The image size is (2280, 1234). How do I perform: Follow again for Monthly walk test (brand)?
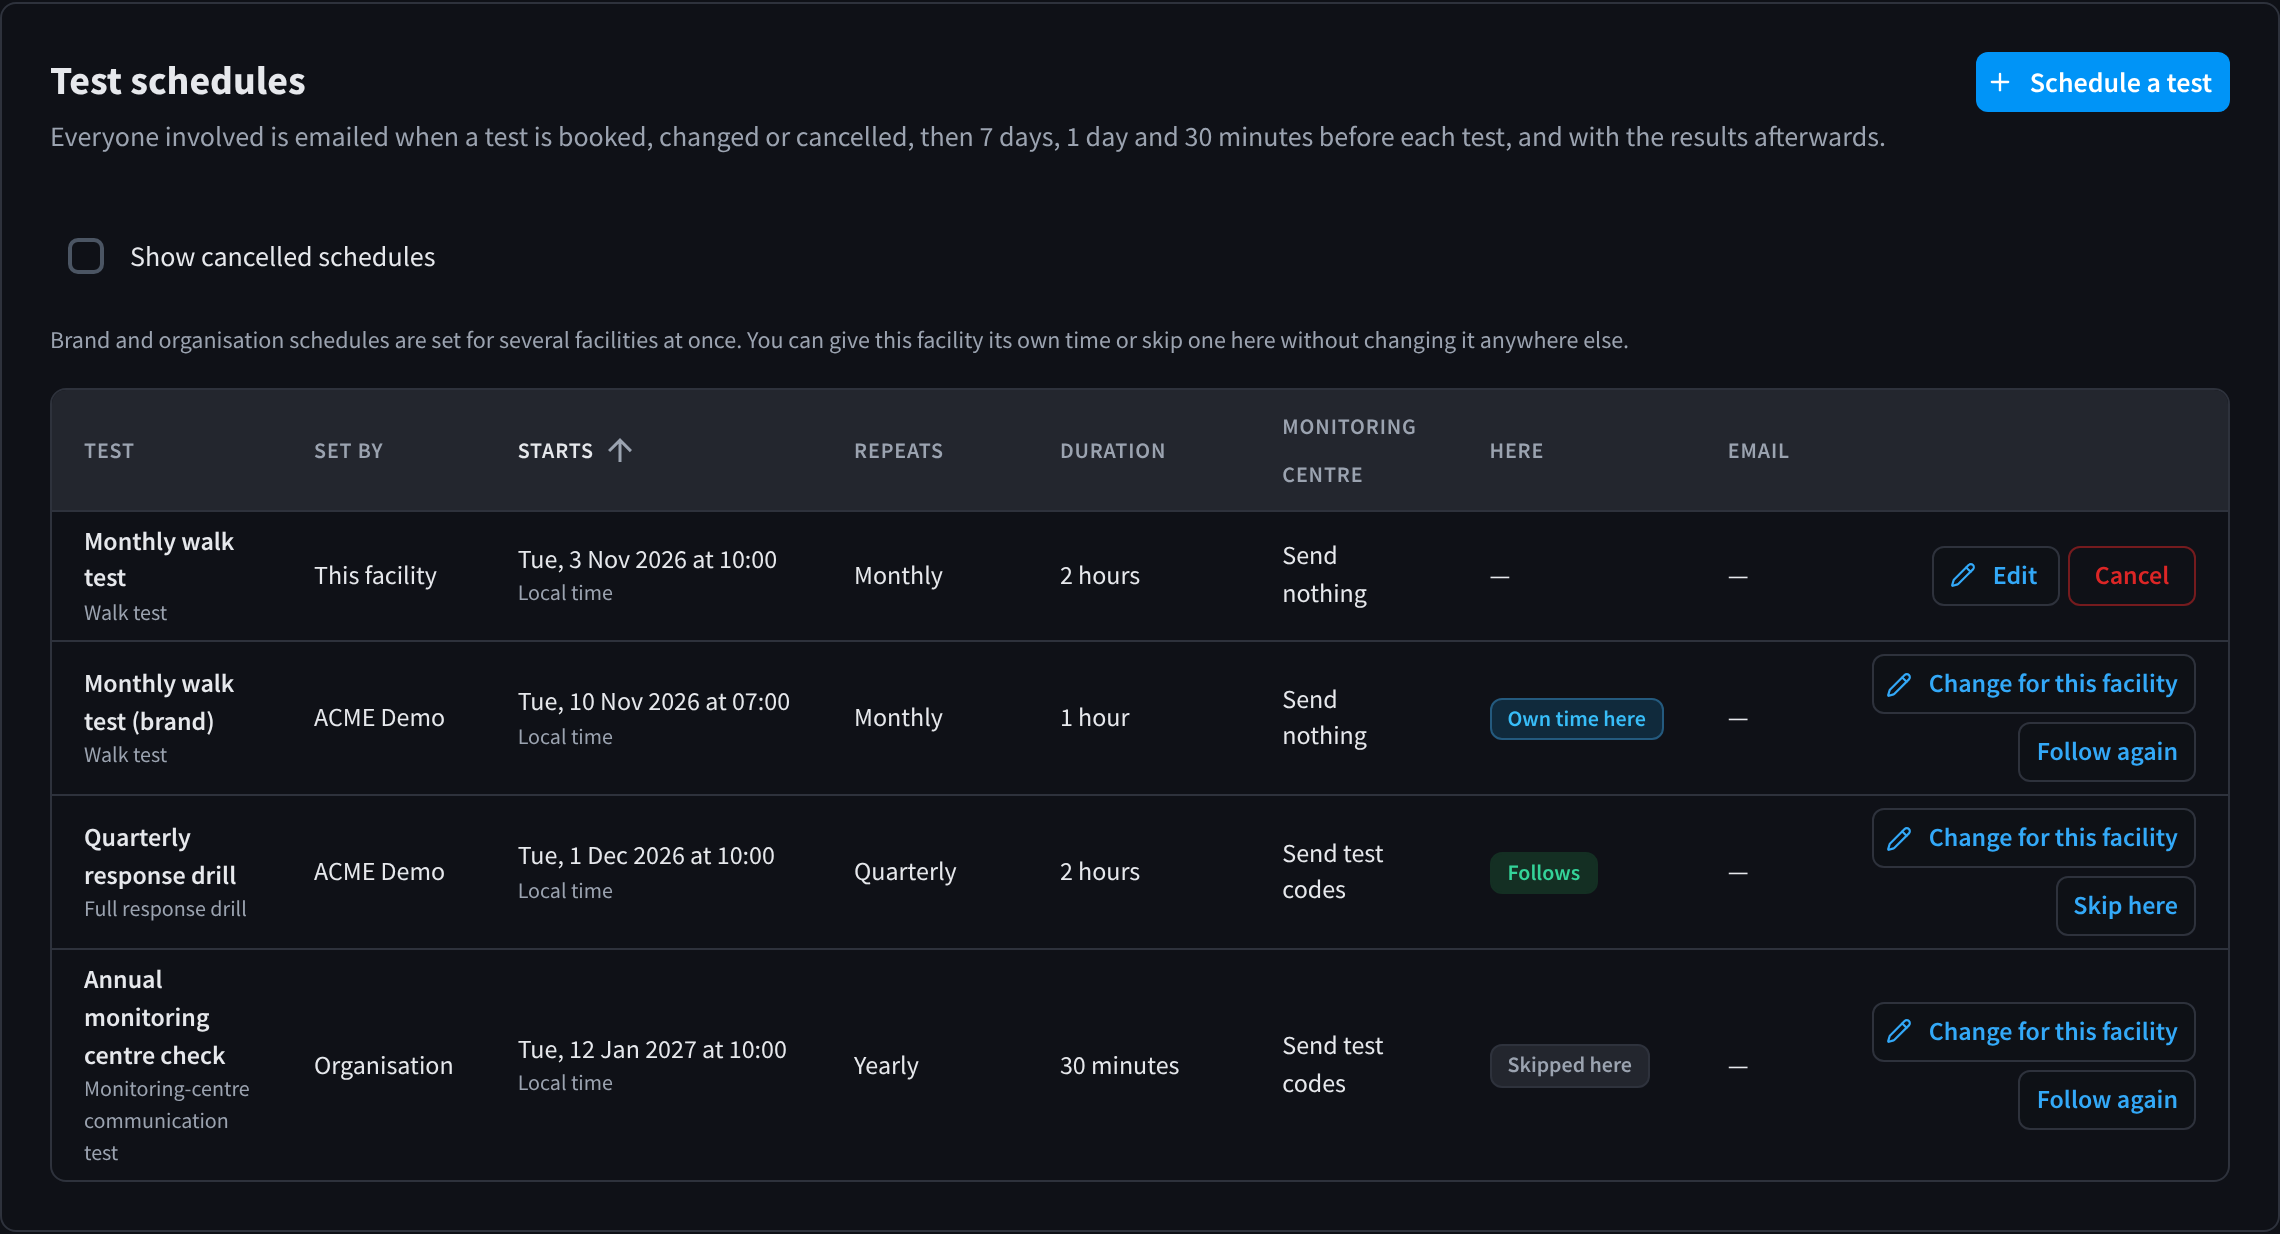[x=2106, y=752]
